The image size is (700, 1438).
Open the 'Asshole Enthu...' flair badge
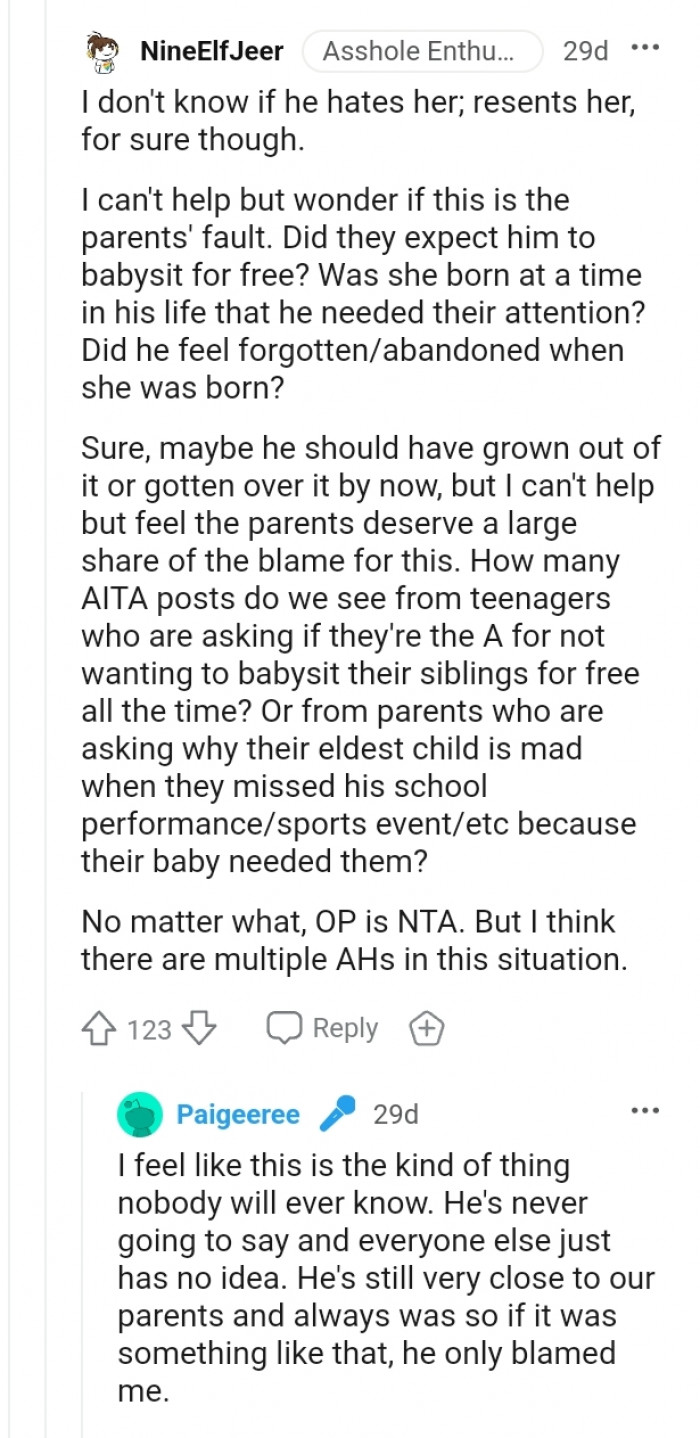tap(422, 52)
